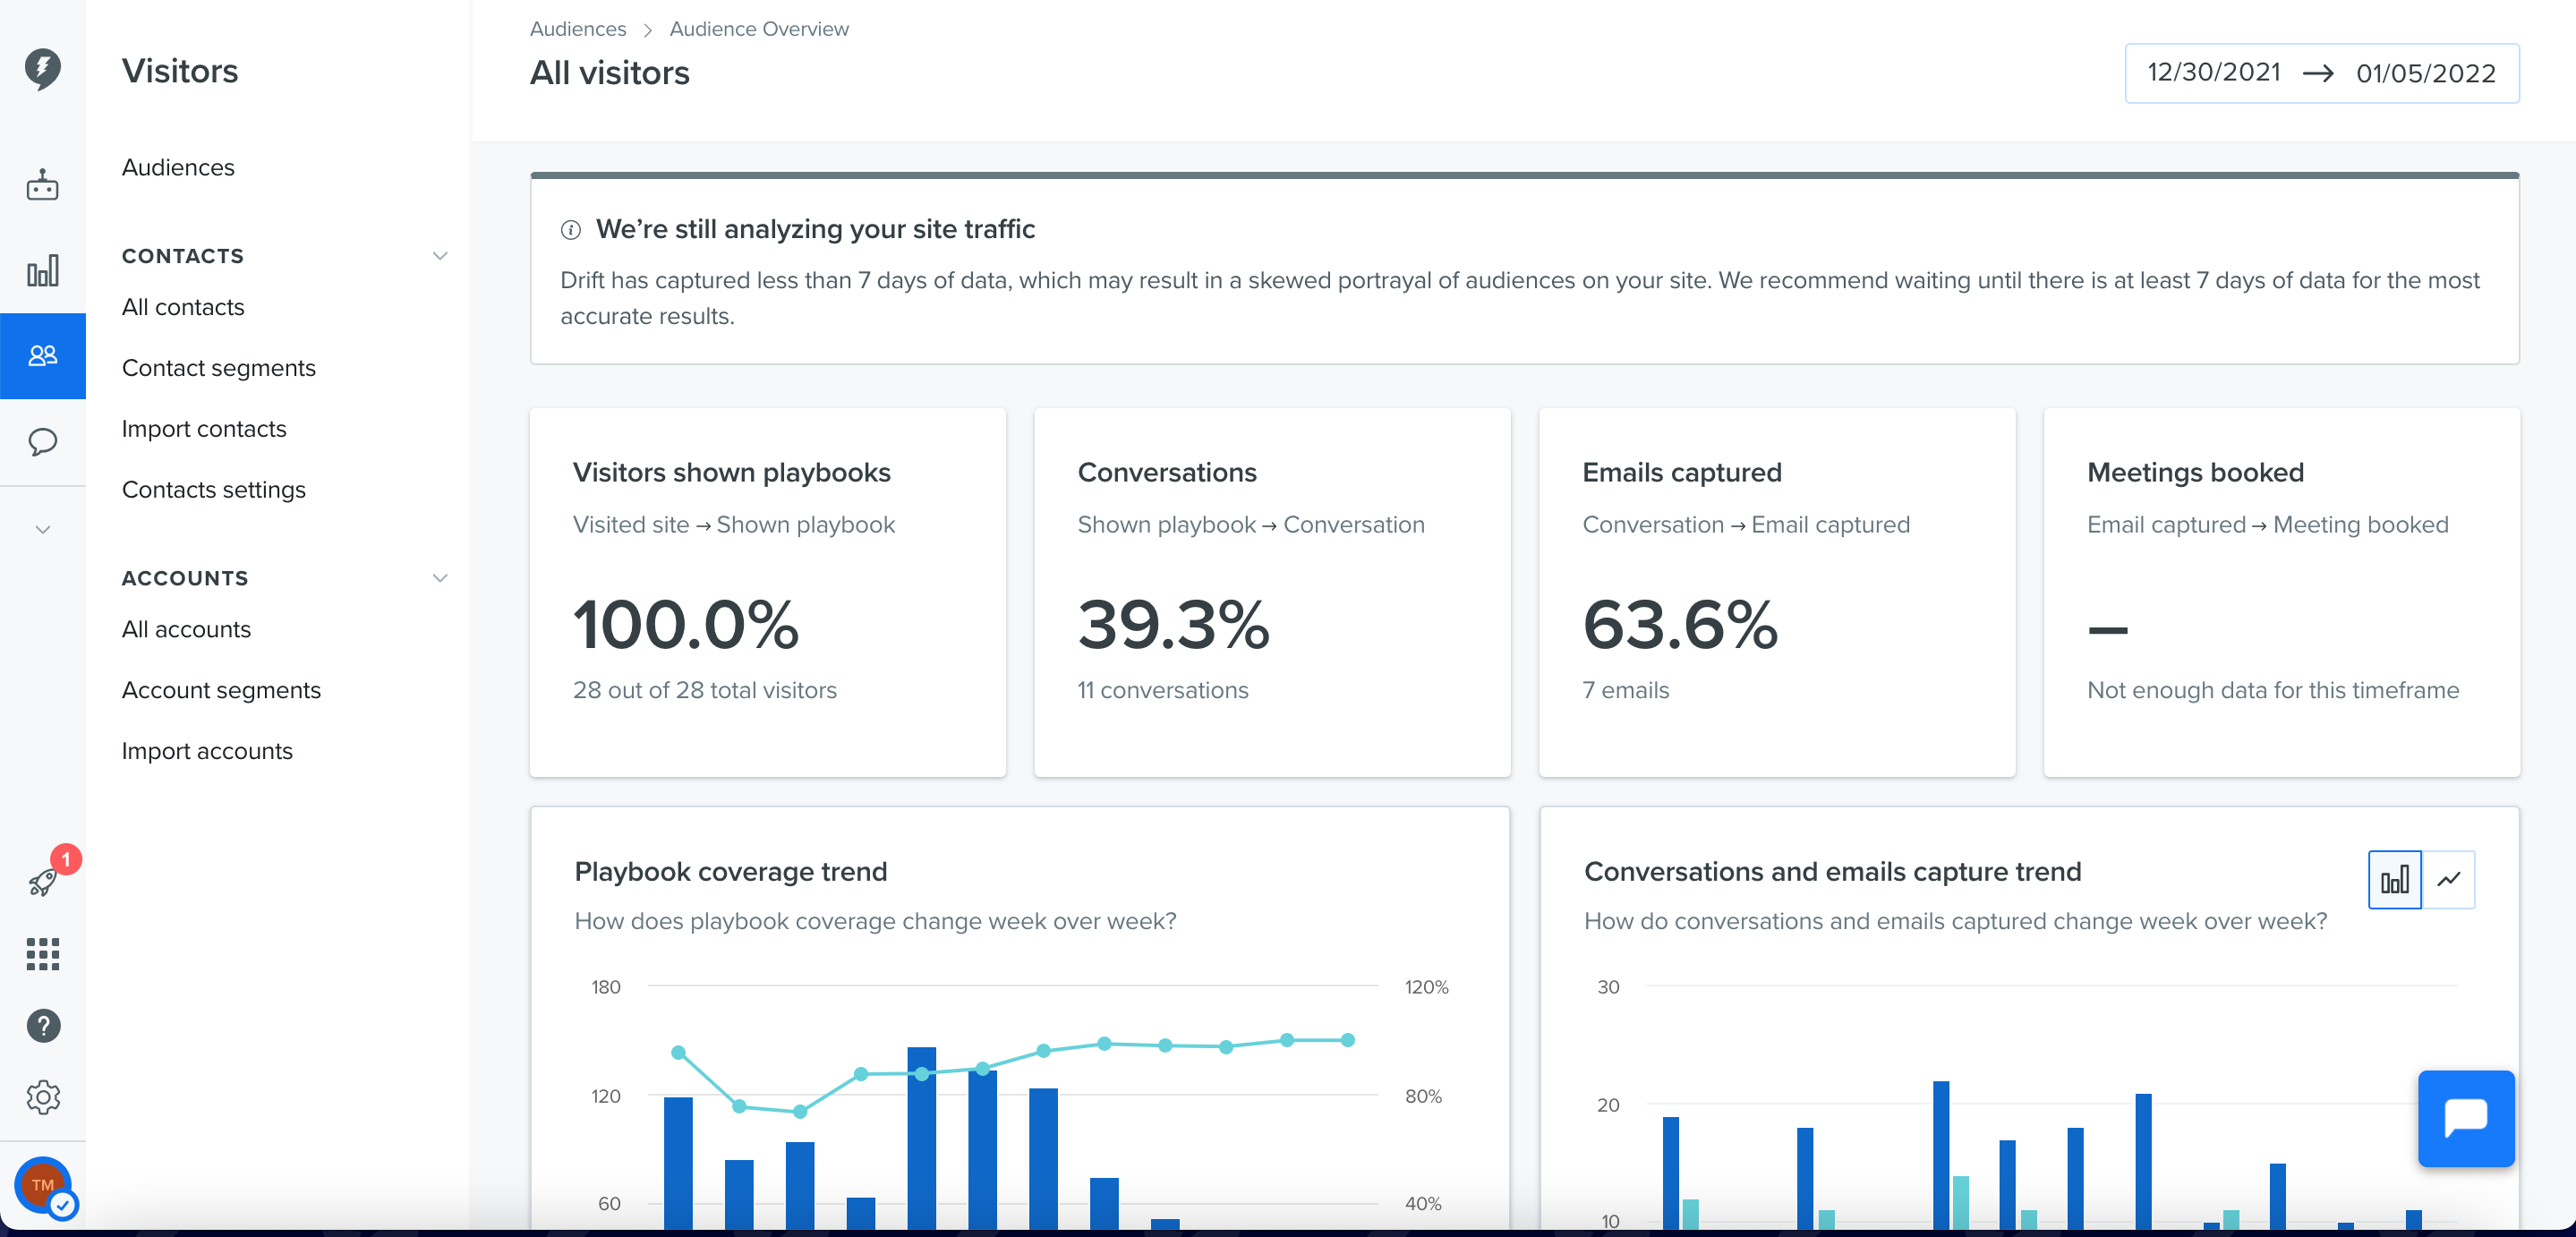The height and width of the screenshot is (1237, 2576).
Task: Click the '28 out of 28 total visitors' text
Action: [x=705, y=690]
